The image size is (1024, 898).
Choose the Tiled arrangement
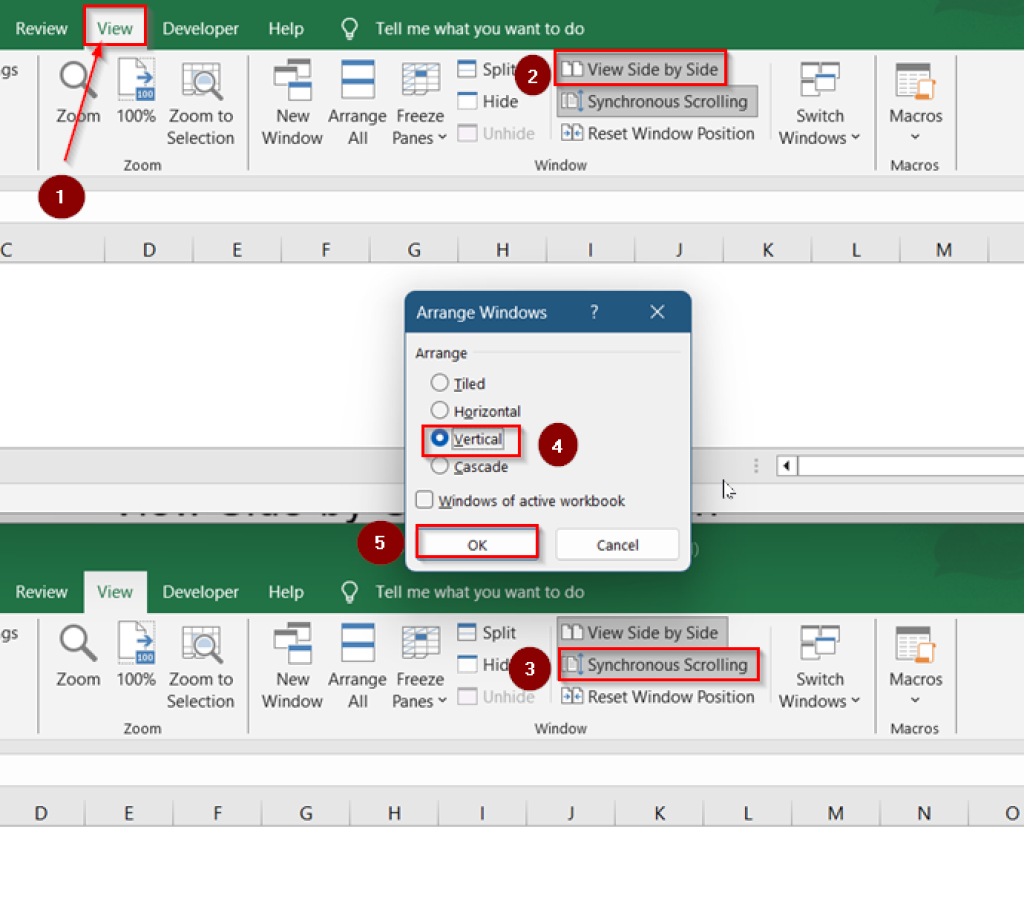click(x=440, y=383)
